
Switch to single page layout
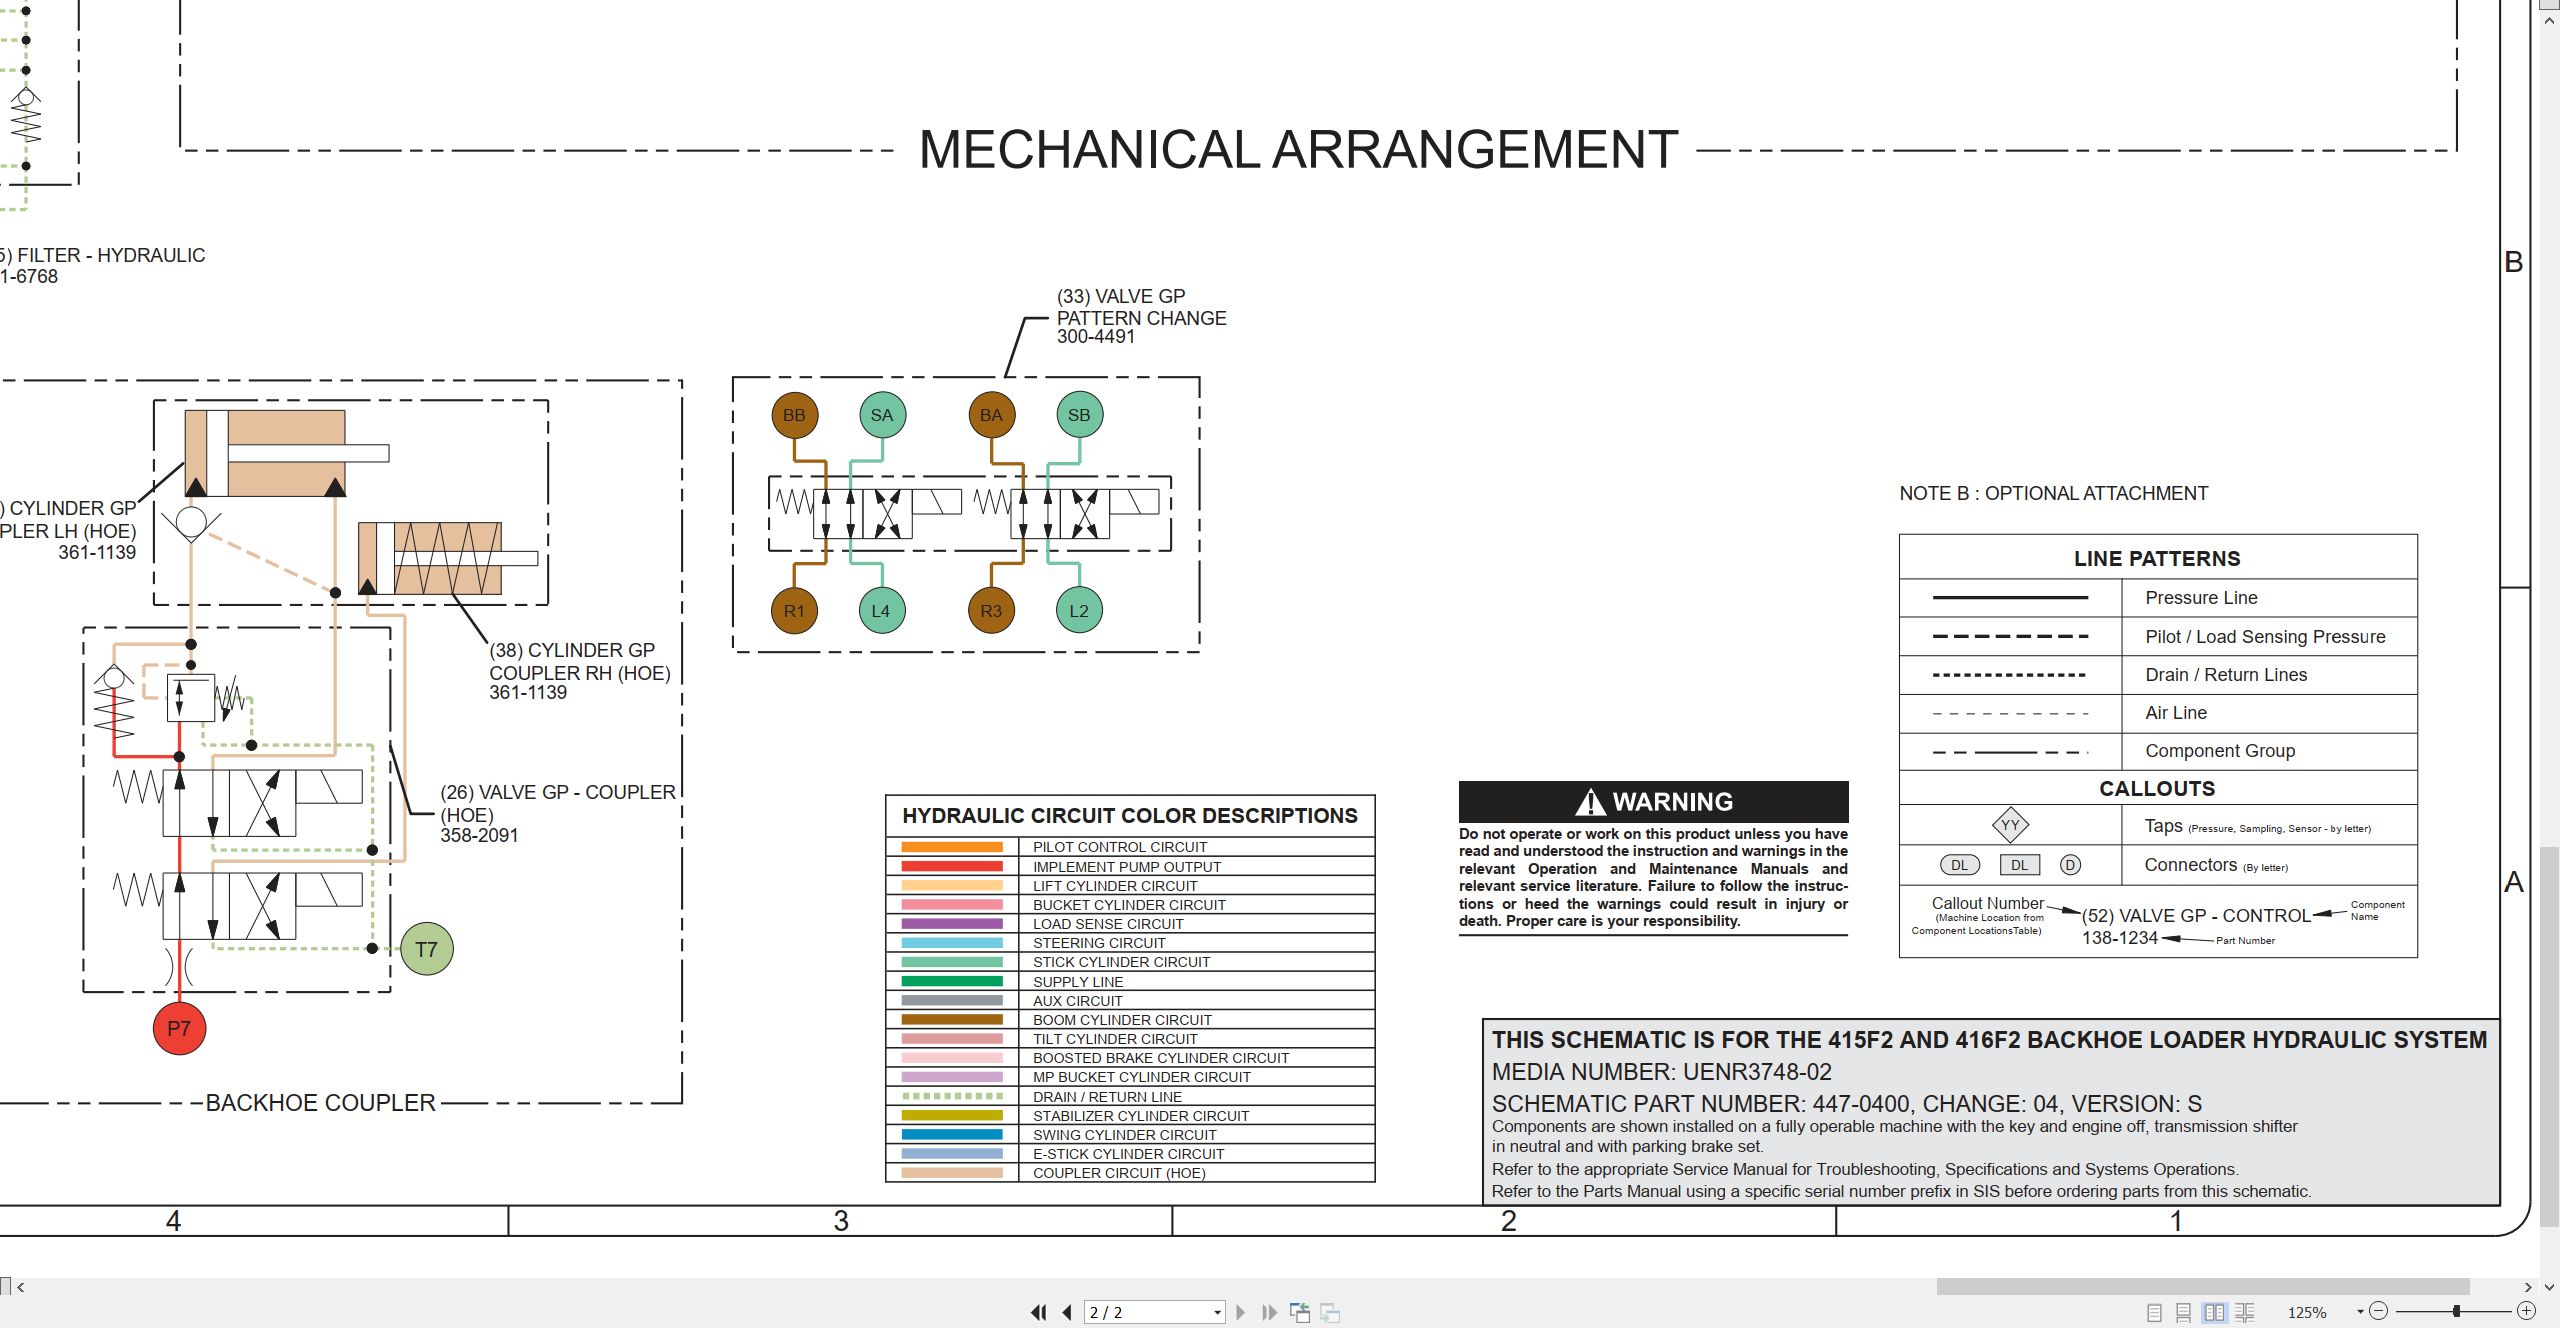(x=2154, y=1312)
